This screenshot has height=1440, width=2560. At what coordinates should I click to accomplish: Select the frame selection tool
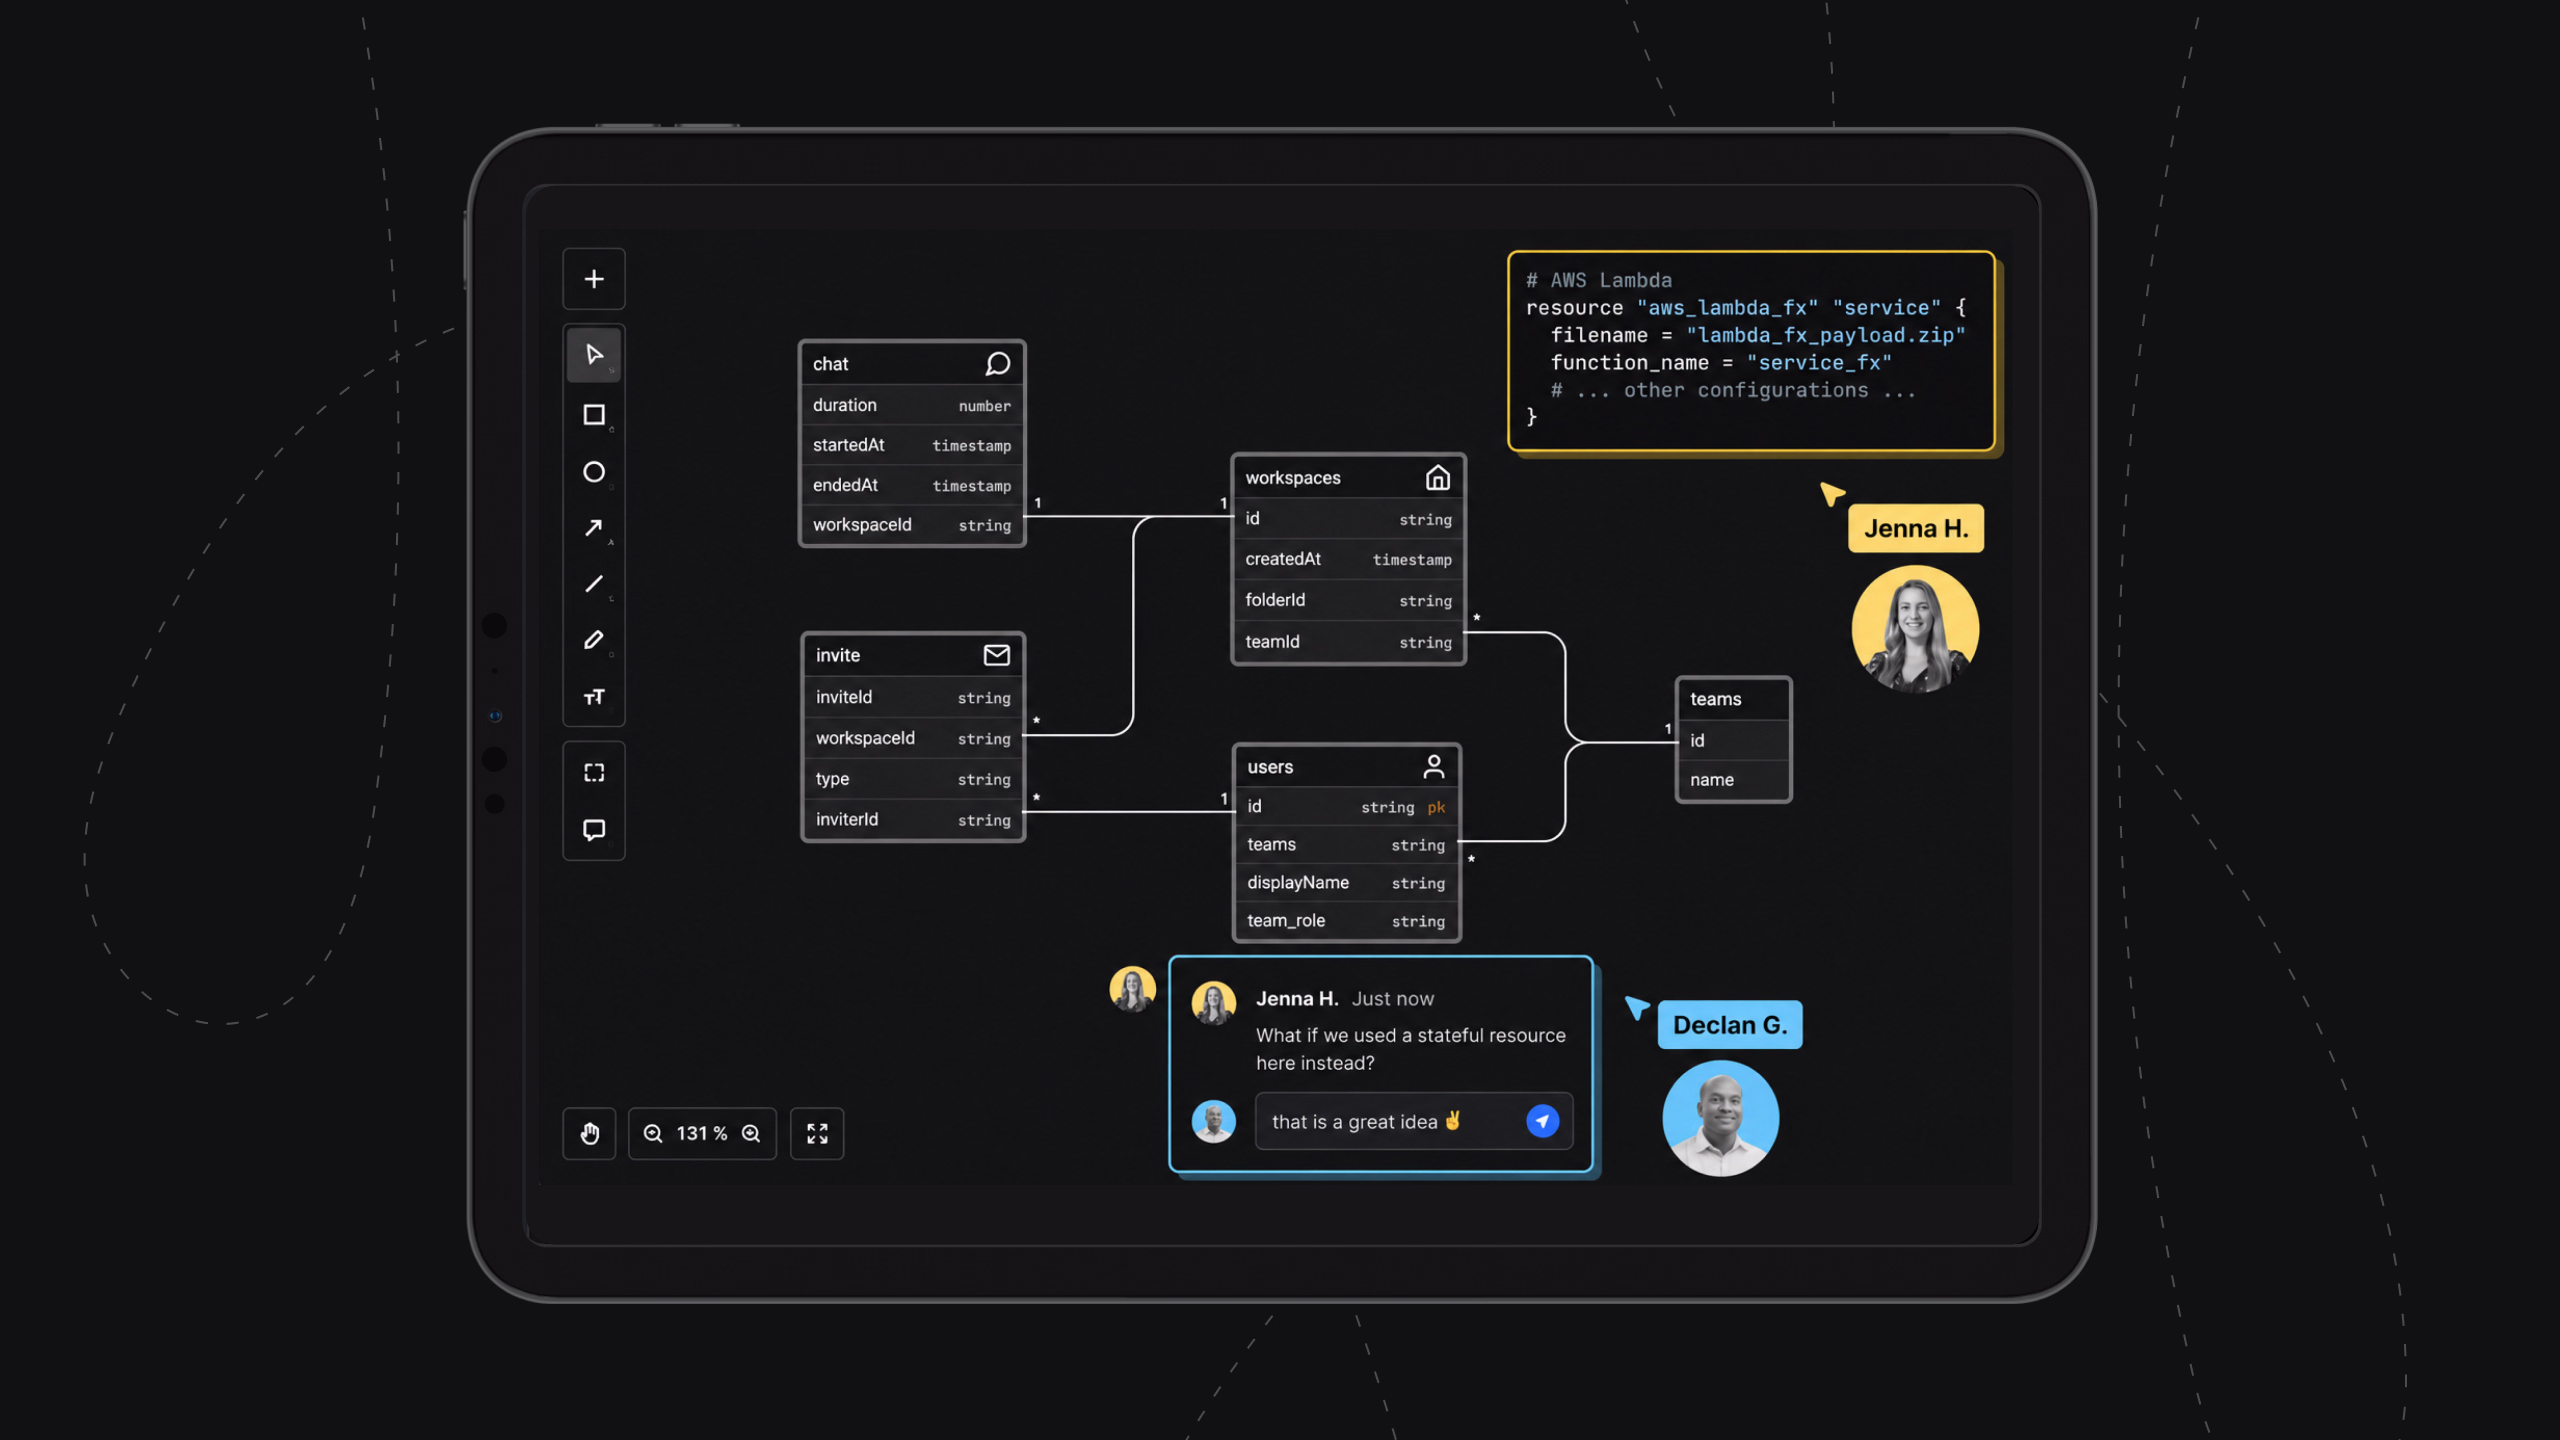coord(594,773)
